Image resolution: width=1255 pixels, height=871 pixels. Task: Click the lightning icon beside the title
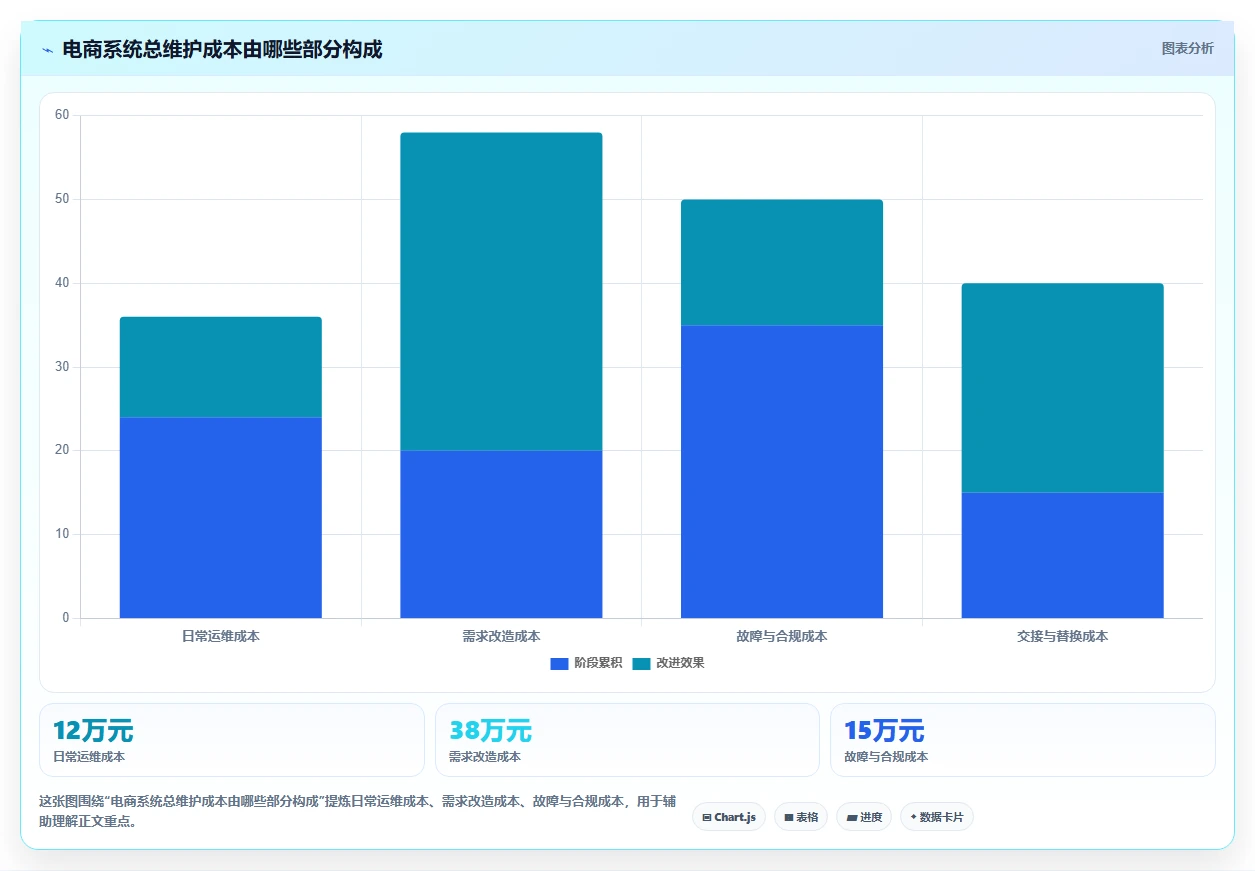pyautogui.click(x=47, y=50)
